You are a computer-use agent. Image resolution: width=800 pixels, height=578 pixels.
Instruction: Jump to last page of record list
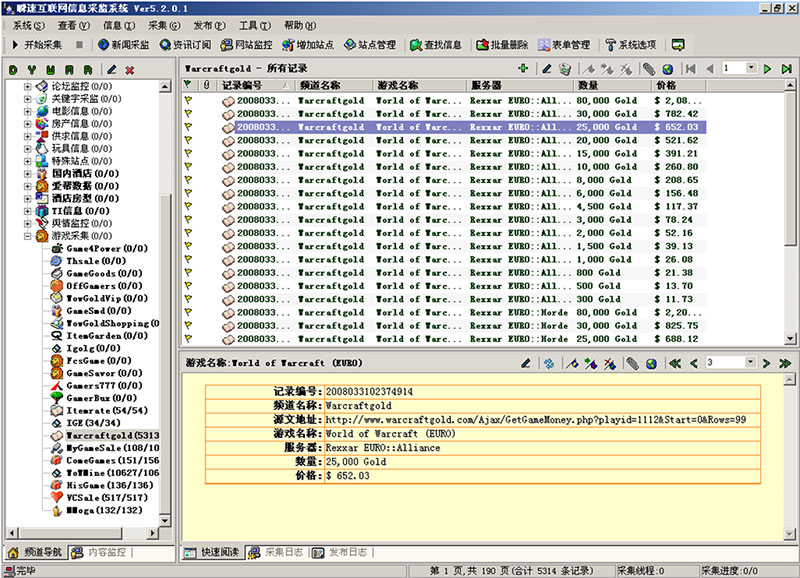point(786,68)
